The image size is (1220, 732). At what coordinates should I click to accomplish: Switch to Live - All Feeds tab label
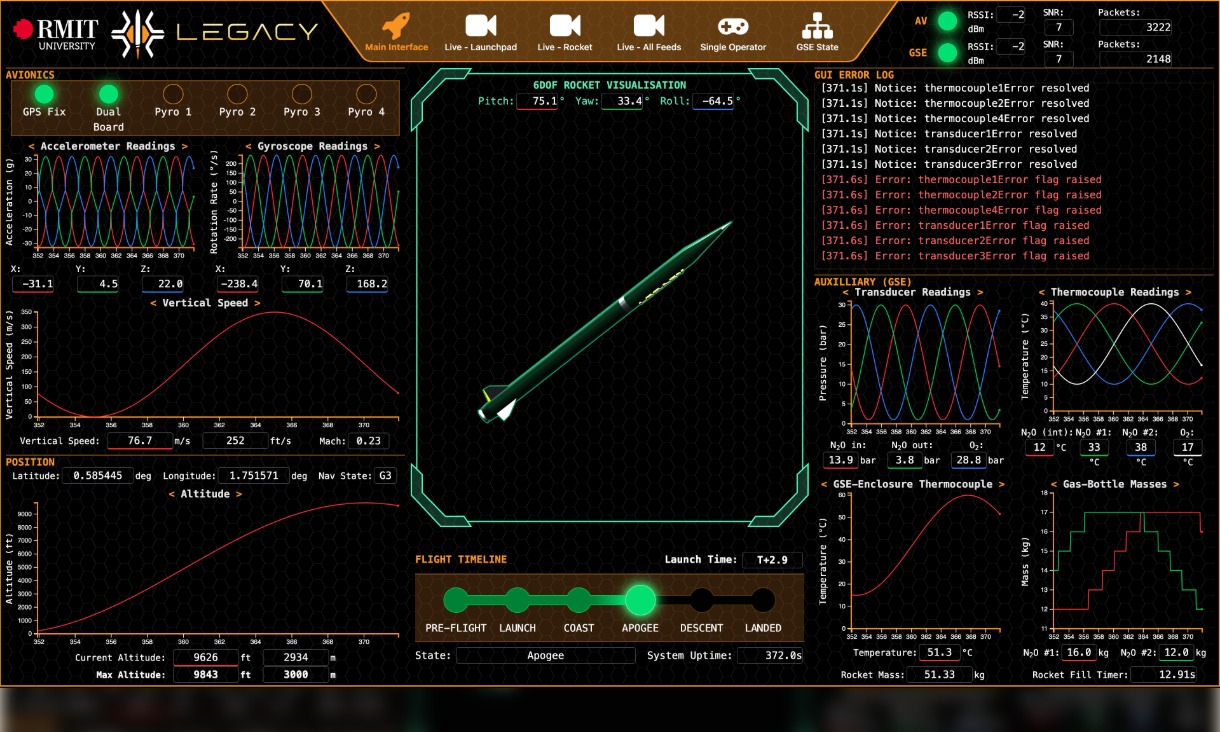pyautogui.click(x=649, y=47)
